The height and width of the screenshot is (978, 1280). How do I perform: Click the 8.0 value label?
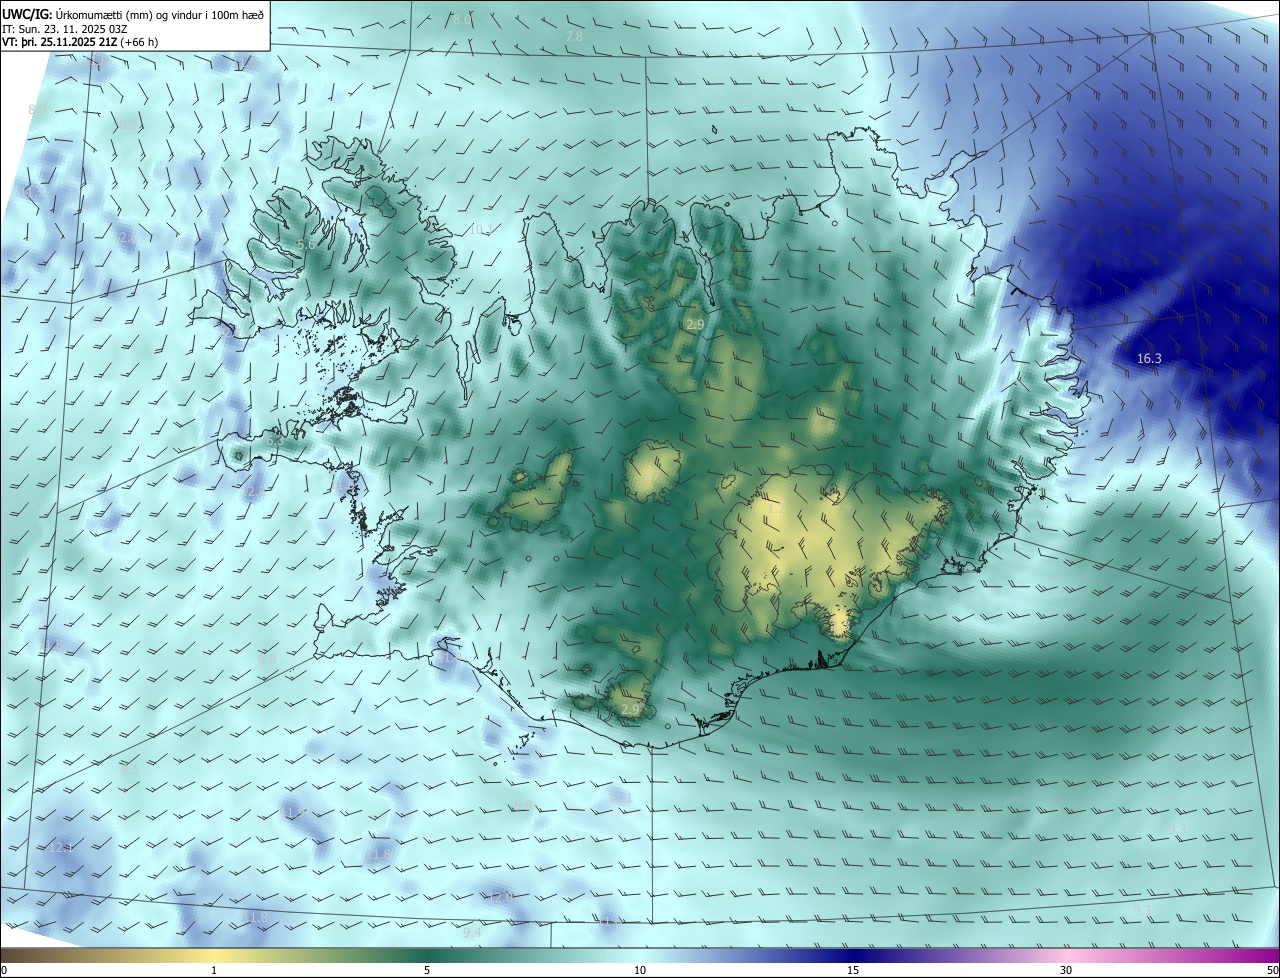(461, 19)
